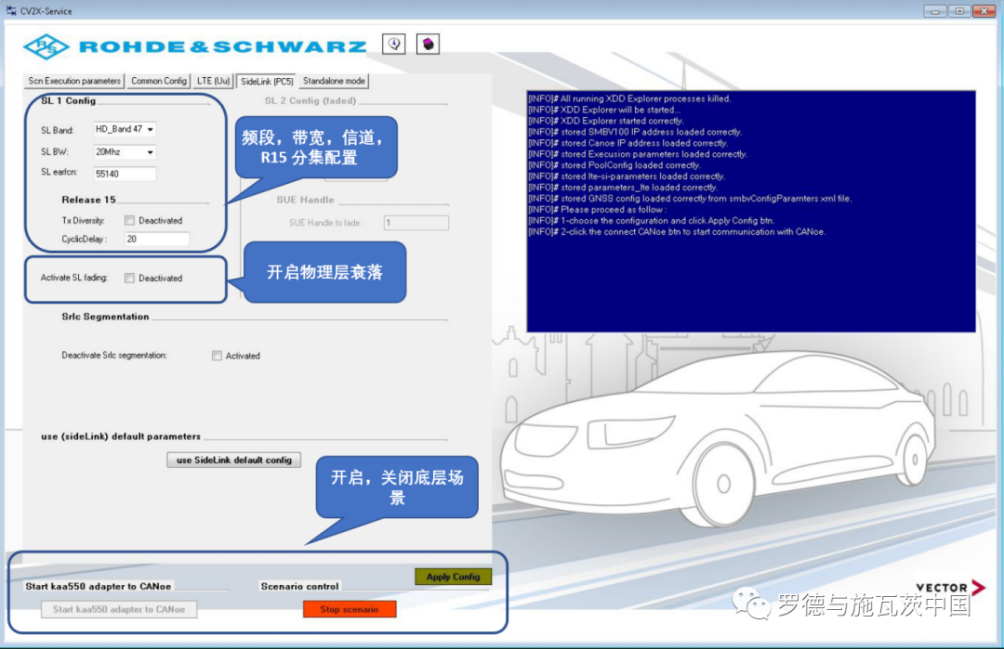The width and height of the screenshot is (1004, 649).
Task: Toggle Deactivate Srlc segmentation checkbox
Action: [217, 355]
